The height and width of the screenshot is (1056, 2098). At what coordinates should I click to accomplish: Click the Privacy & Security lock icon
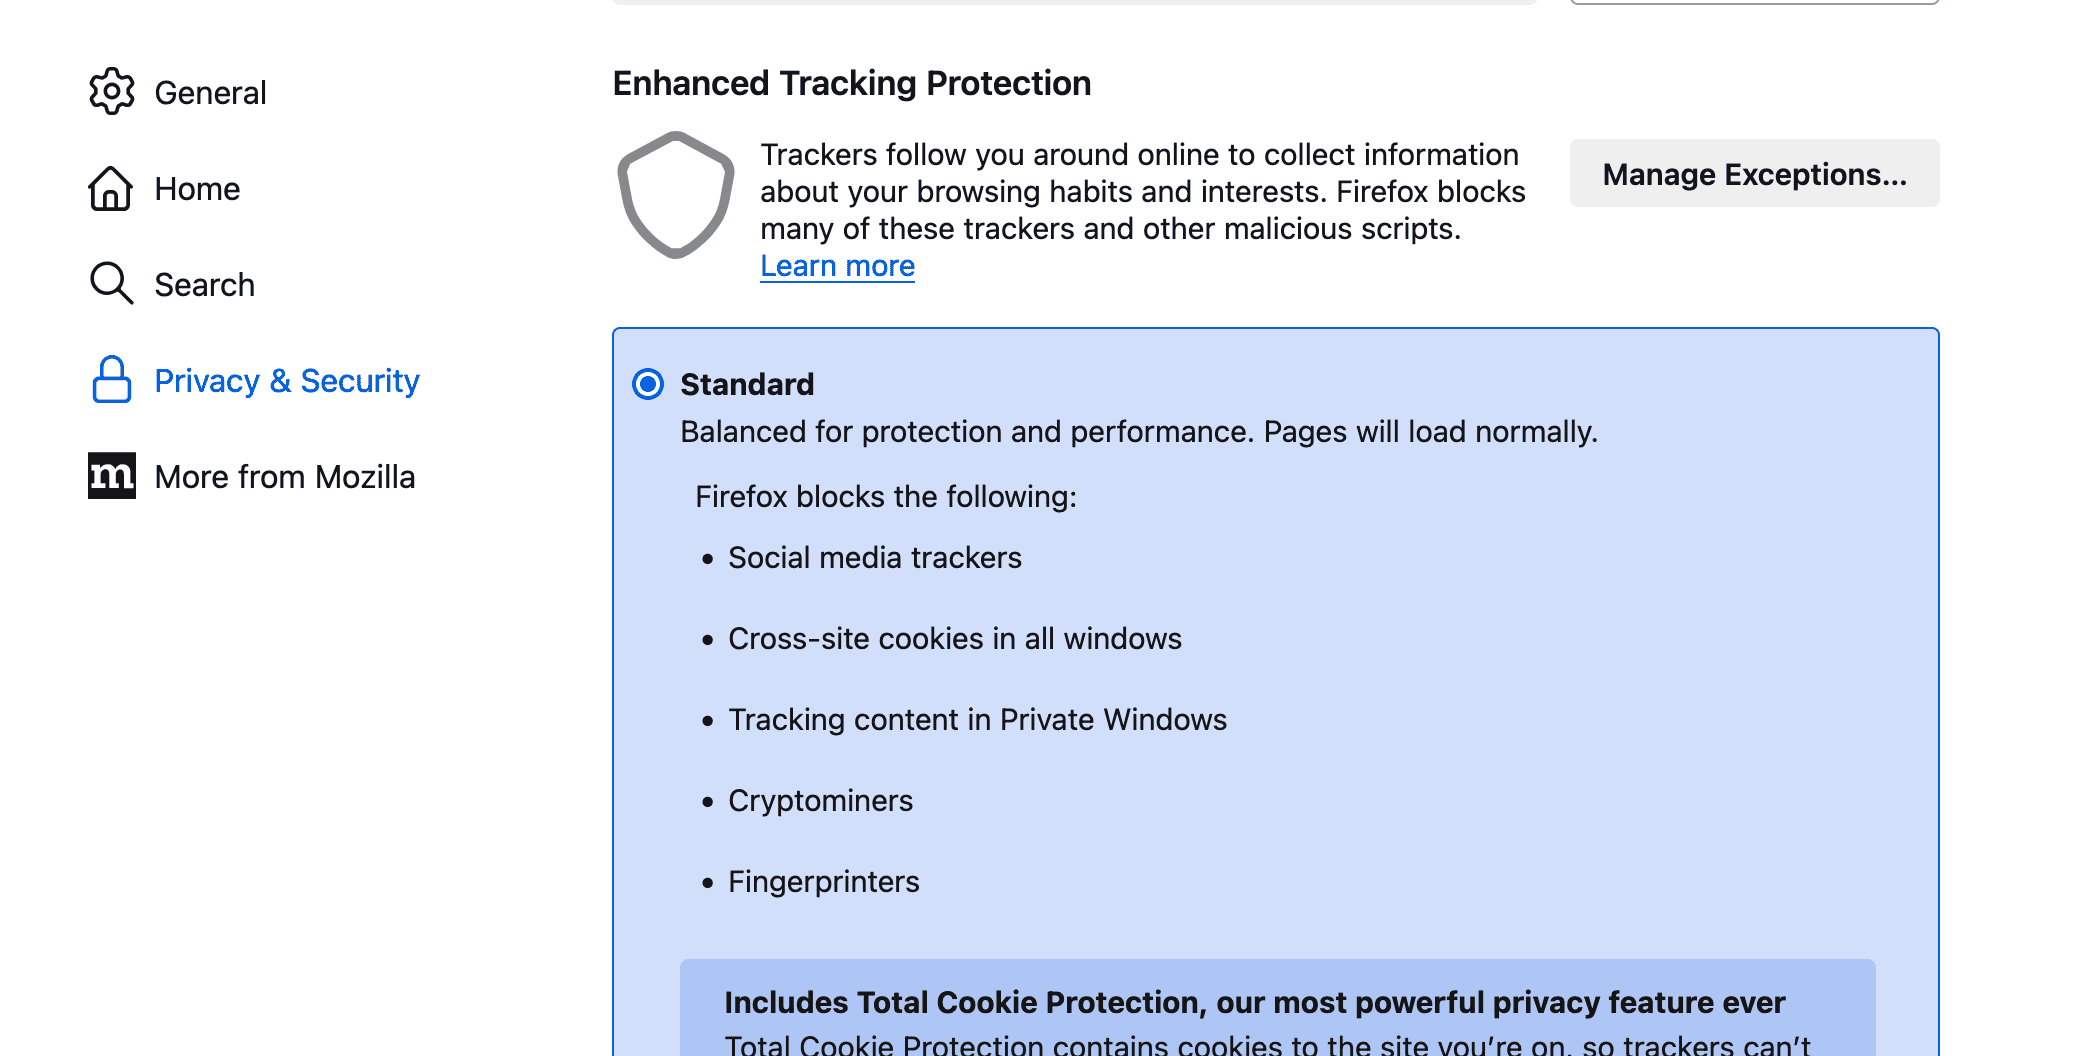(x=111, y=380)
